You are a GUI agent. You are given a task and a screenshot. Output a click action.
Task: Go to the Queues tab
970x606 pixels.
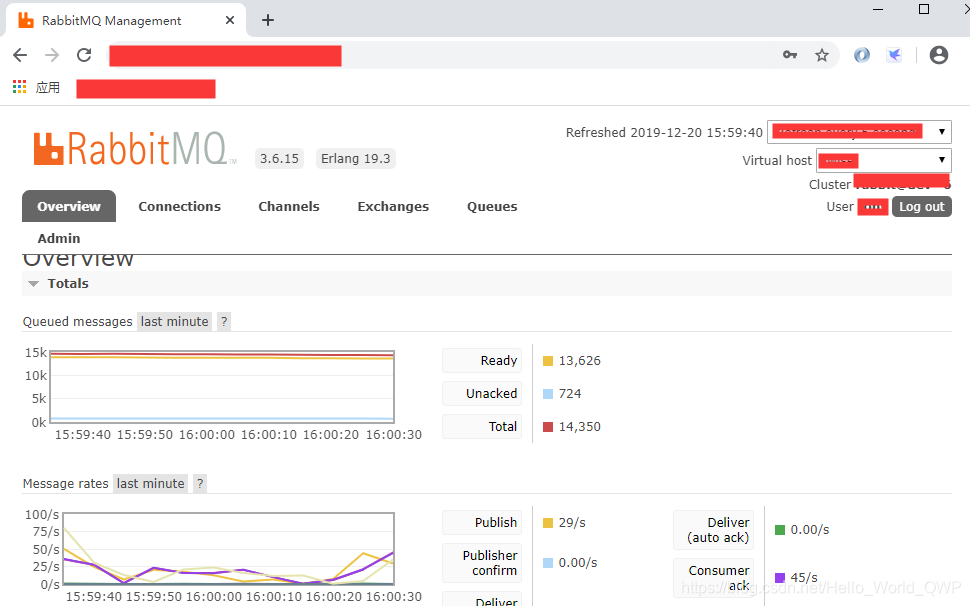[492, 207]
